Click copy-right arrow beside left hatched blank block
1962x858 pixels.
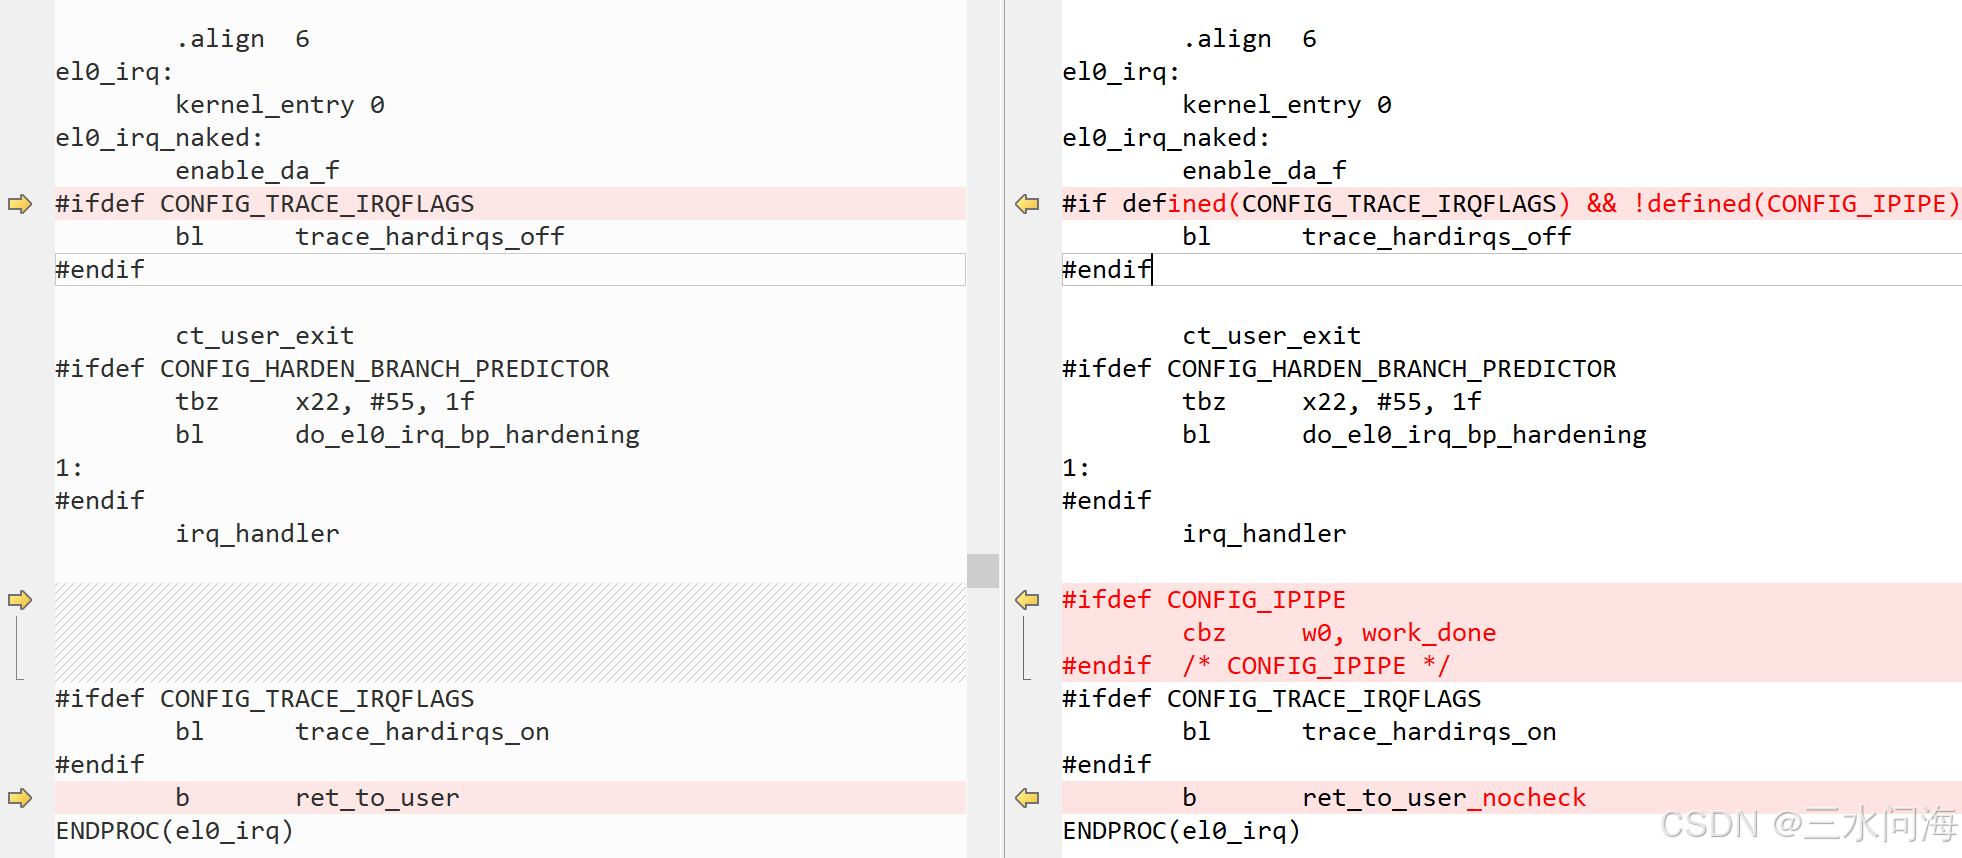[20, 600]
